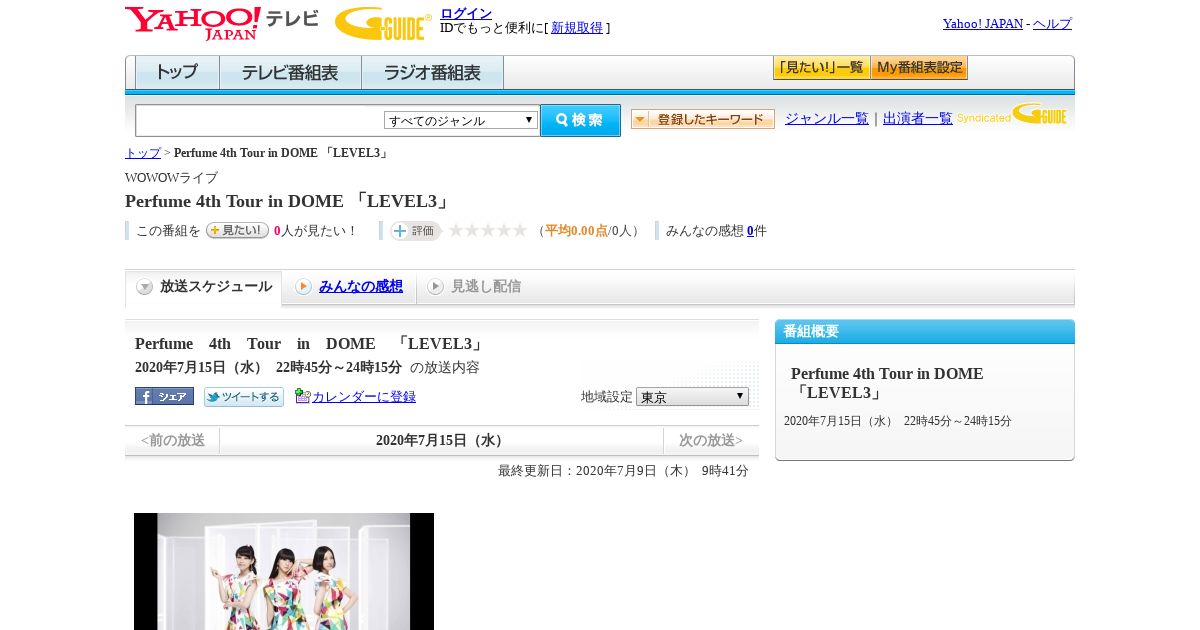Viewport: 1200px width, 630px height.
Task: Click the WOWOWライブ channel name
Action: tap(171, 178)
